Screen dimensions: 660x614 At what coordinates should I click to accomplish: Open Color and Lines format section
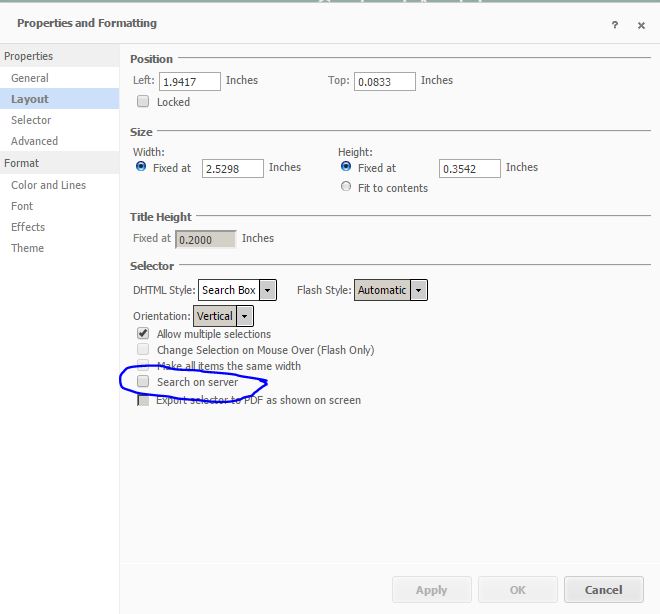tap(48, 185)
